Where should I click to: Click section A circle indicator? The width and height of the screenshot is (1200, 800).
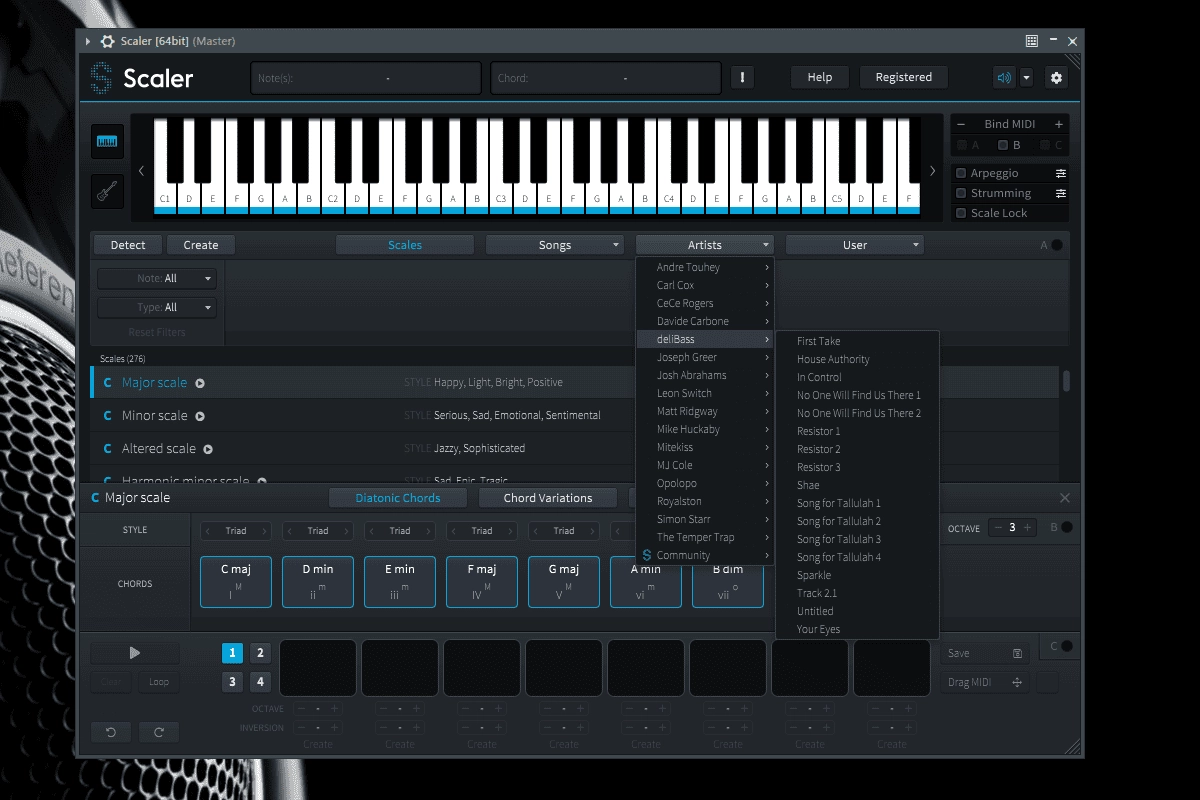point(1057,245)
